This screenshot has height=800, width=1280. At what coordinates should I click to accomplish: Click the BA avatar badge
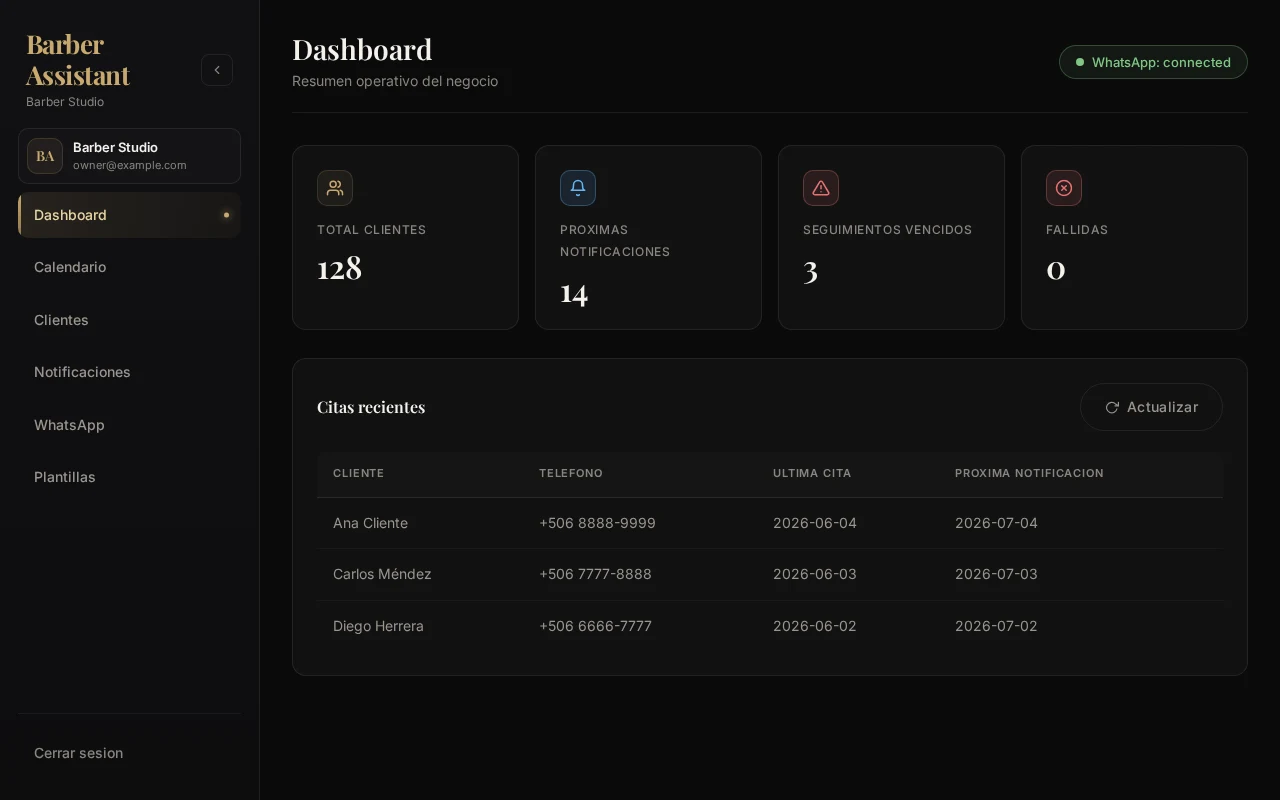45,156
